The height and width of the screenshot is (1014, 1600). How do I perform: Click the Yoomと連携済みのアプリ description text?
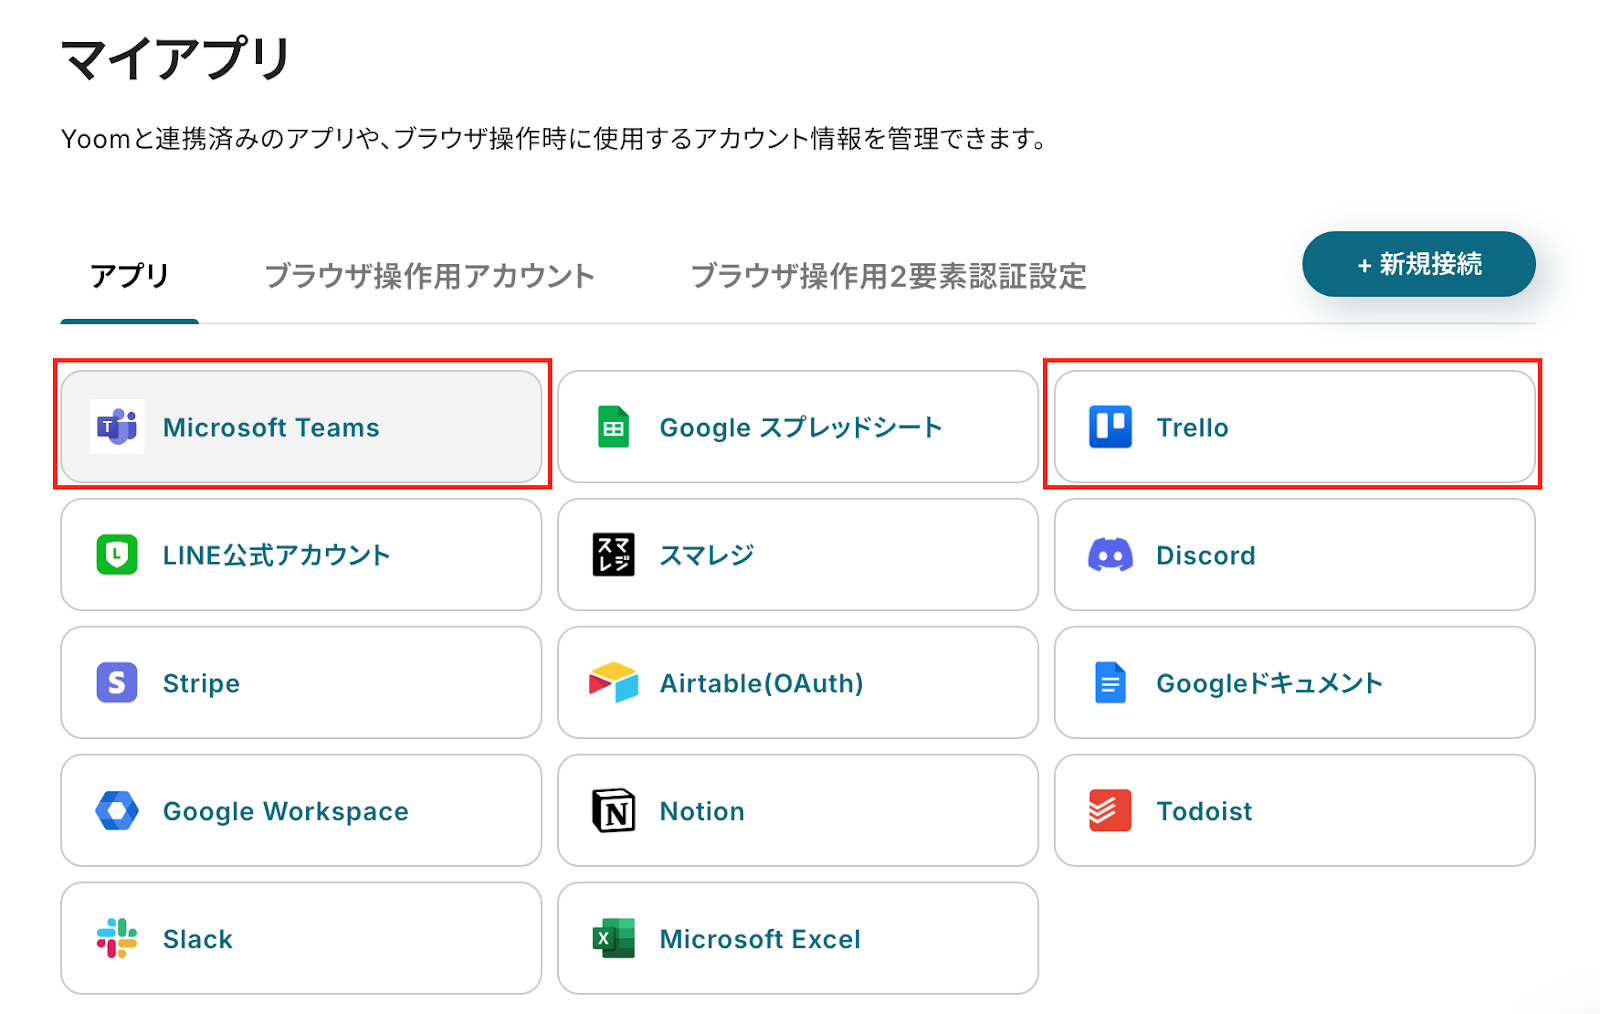(x=555, y=139)
